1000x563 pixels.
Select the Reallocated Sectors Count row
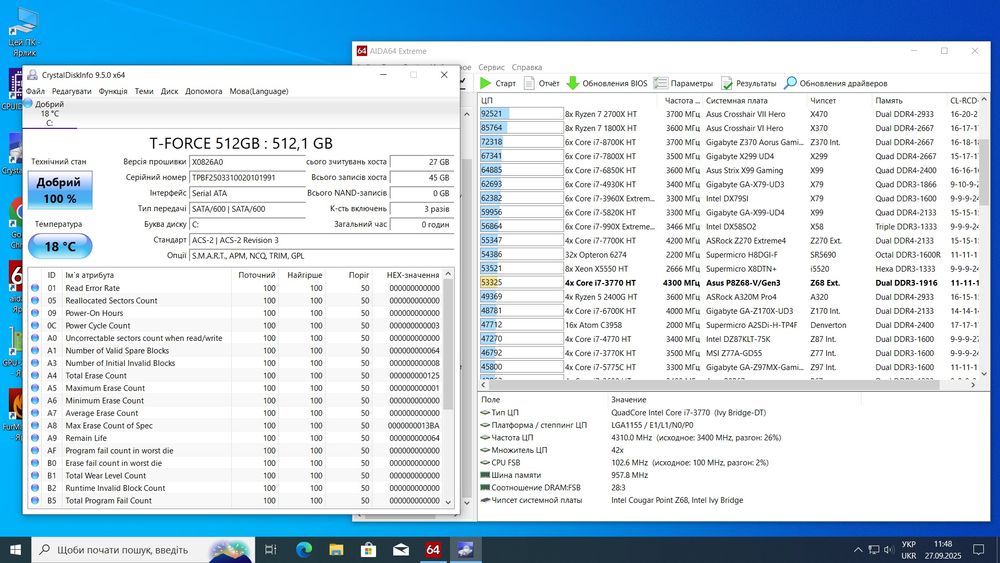click(x=236, y=300)
